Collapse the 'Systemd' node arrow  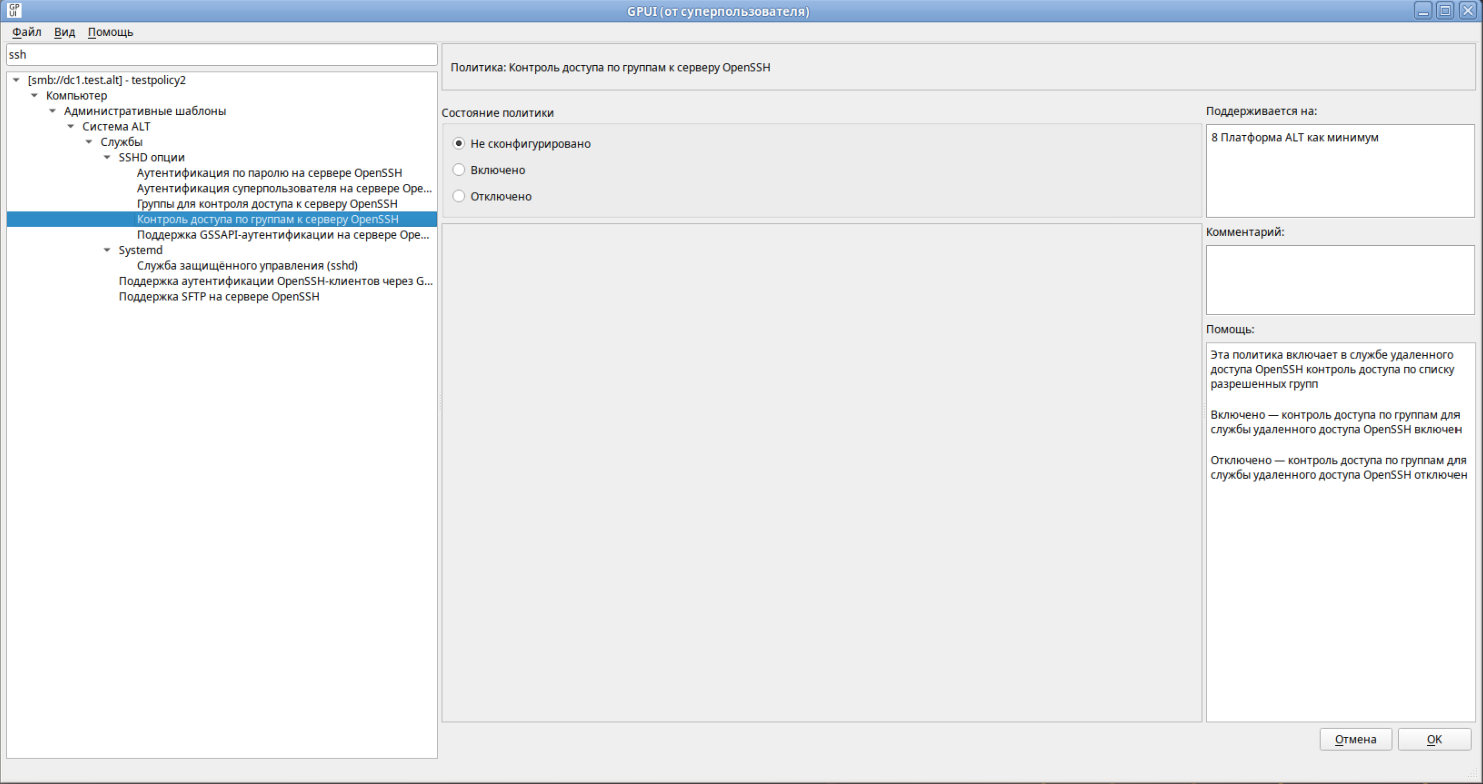(107, 250)
